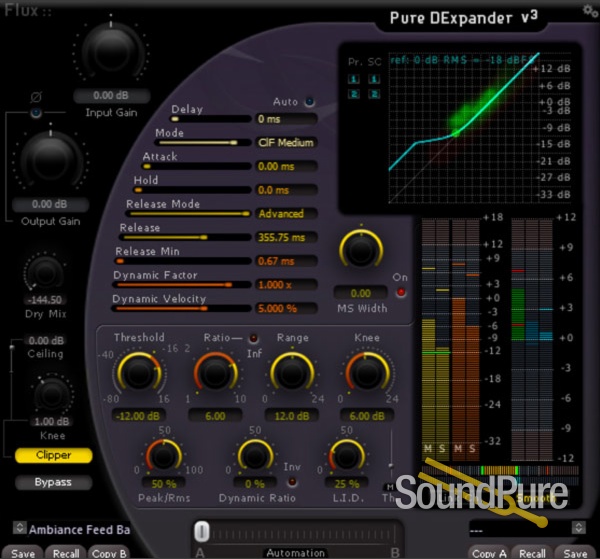
Task: Click the 0 ms delay value
Action: (x=286, y=119)
